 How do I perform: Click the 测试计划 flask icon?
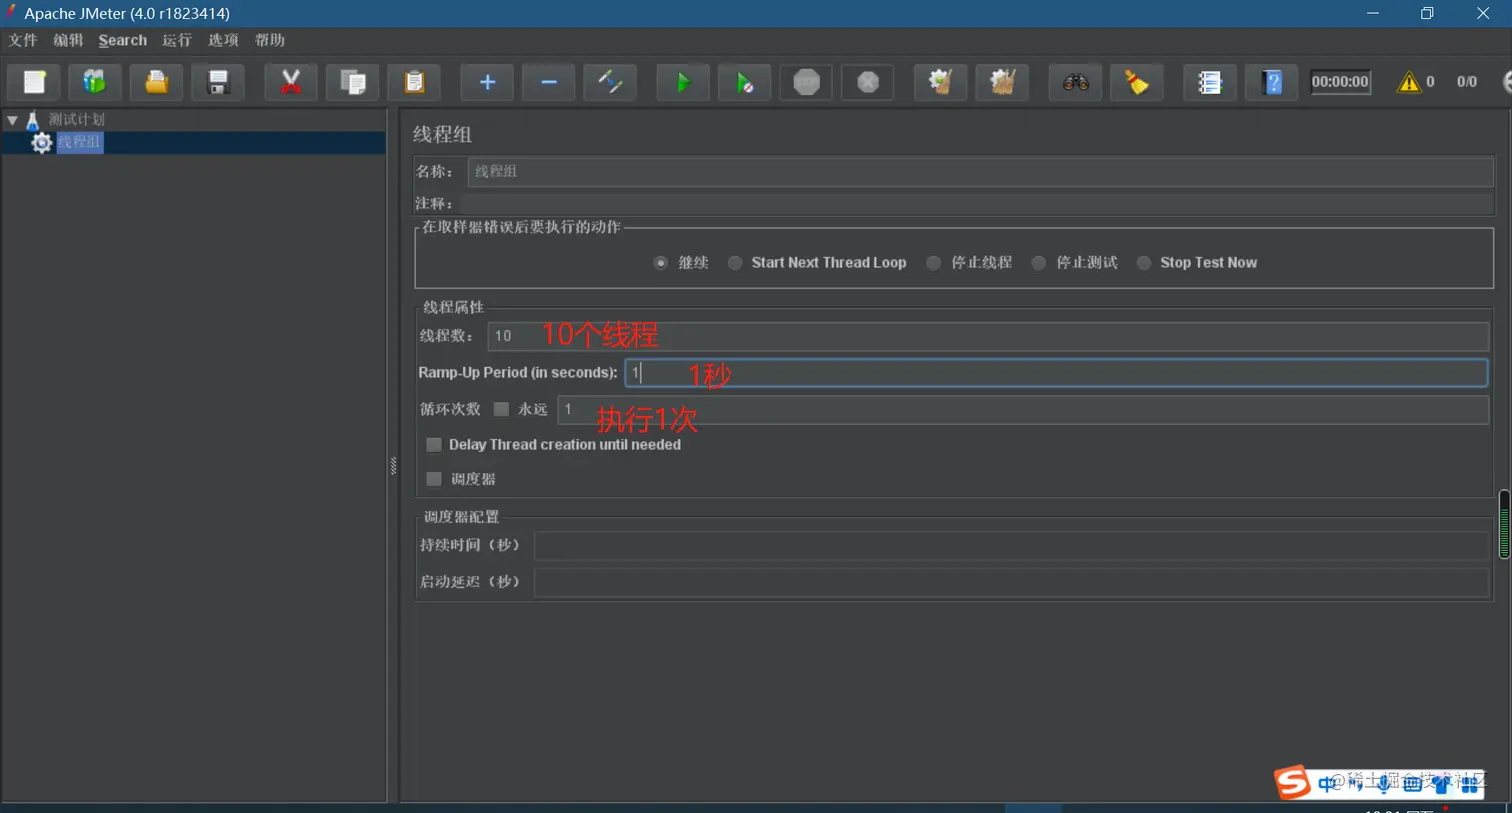32,120
